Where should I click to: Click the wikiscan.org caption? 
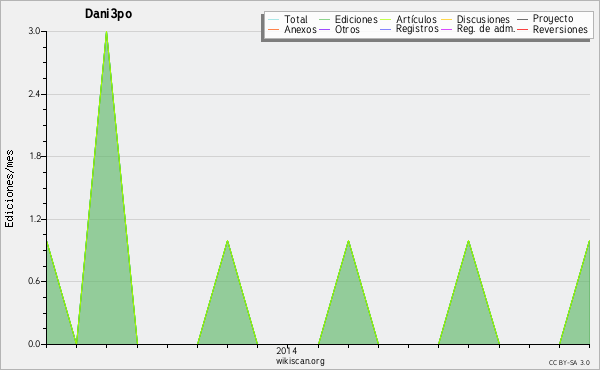pos(300,361)
